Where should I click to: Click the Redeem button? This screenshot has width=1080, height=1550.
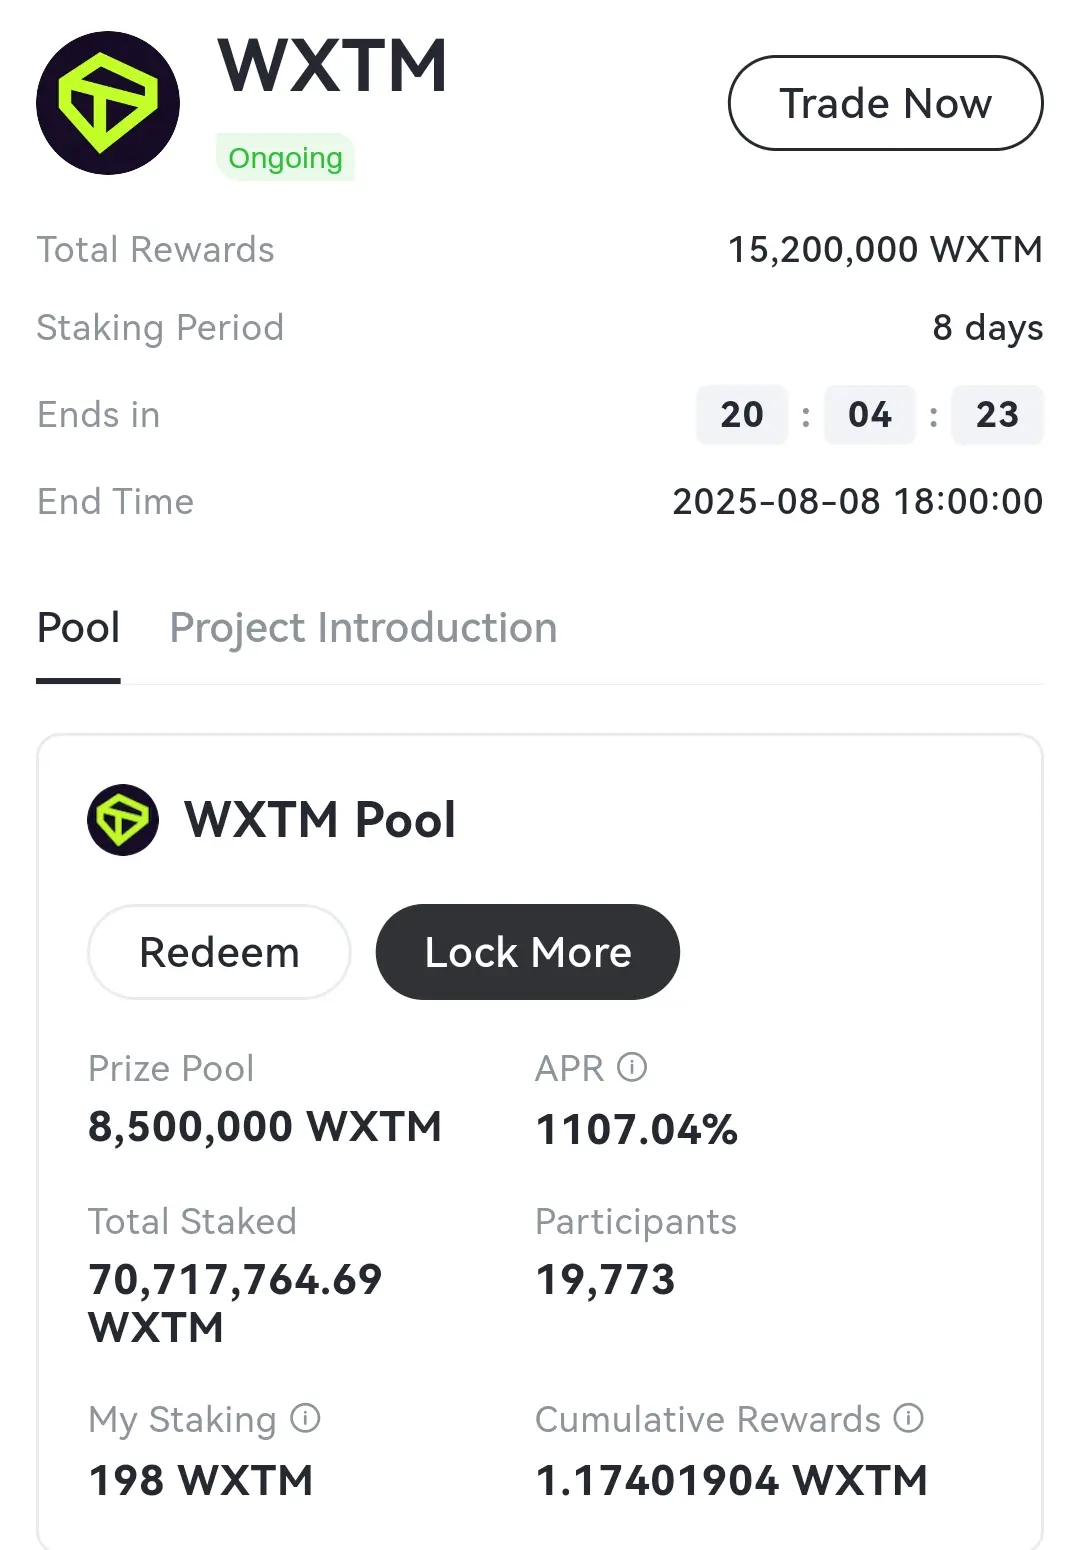(x=219, y=952)
